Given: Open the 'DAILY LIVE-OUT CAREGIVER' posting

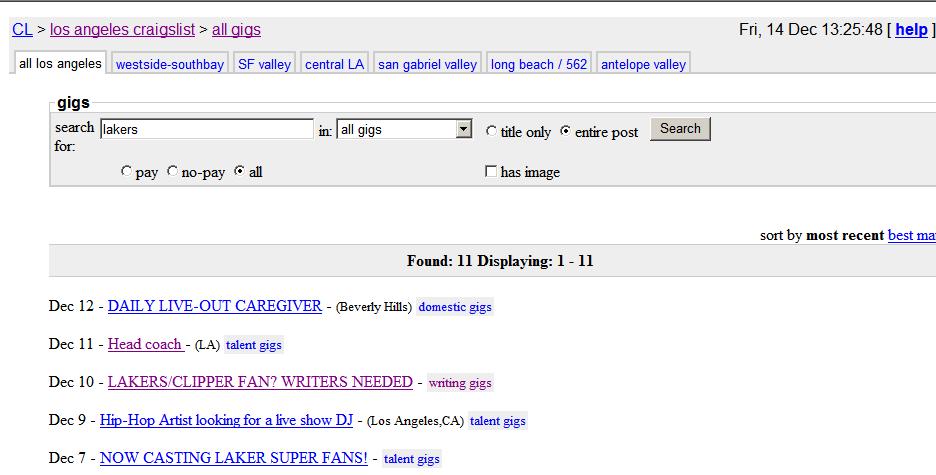Looking at the screenshot, I should 215,306.
